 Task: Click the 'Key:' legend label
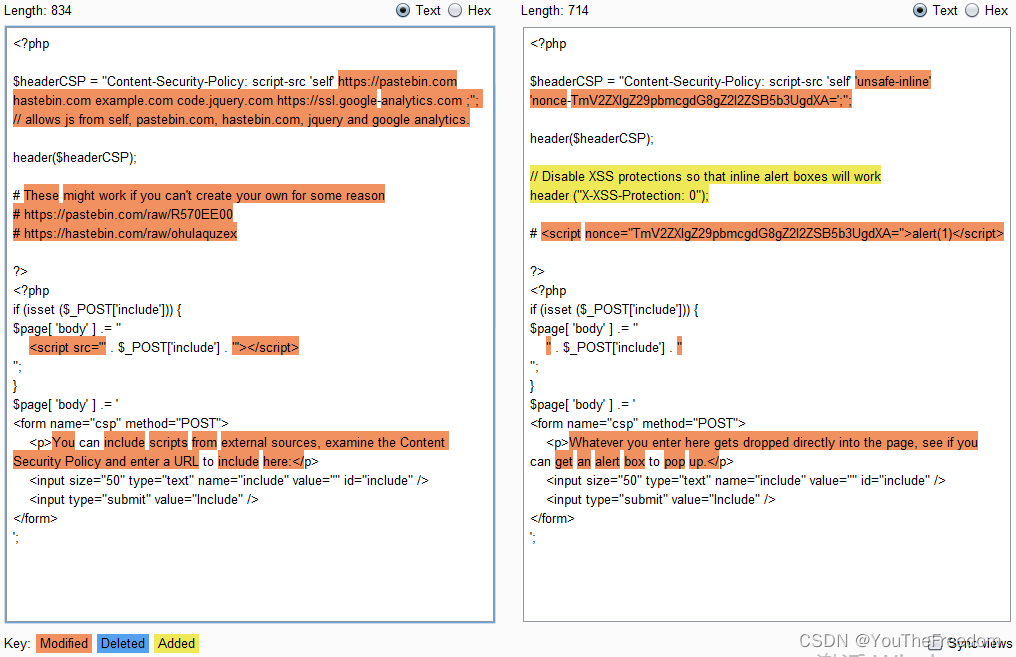coord(17,643)
